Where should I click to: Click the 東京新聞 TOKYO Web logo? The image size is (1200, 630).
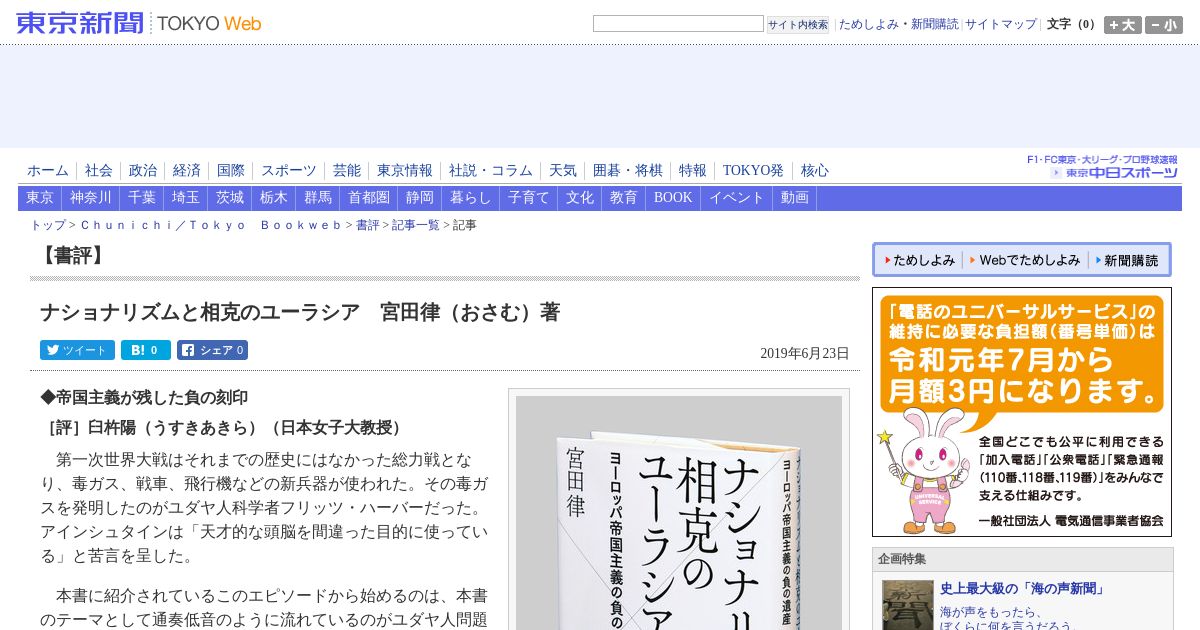139,23
